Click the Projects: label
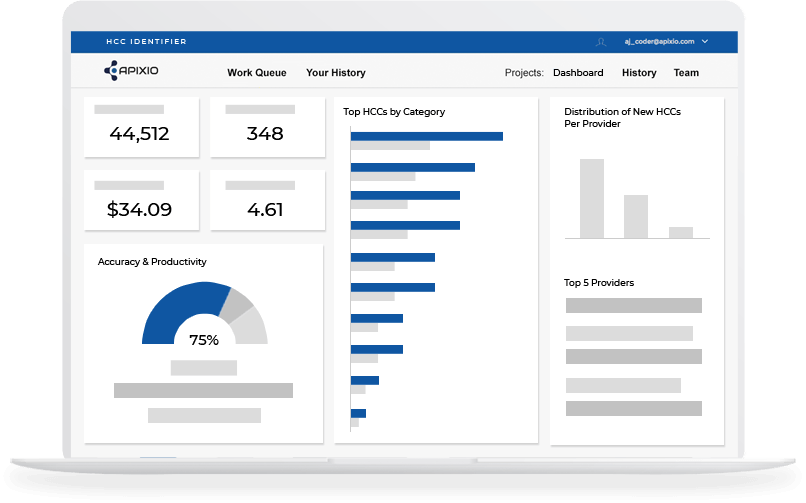 coord(524,72)
